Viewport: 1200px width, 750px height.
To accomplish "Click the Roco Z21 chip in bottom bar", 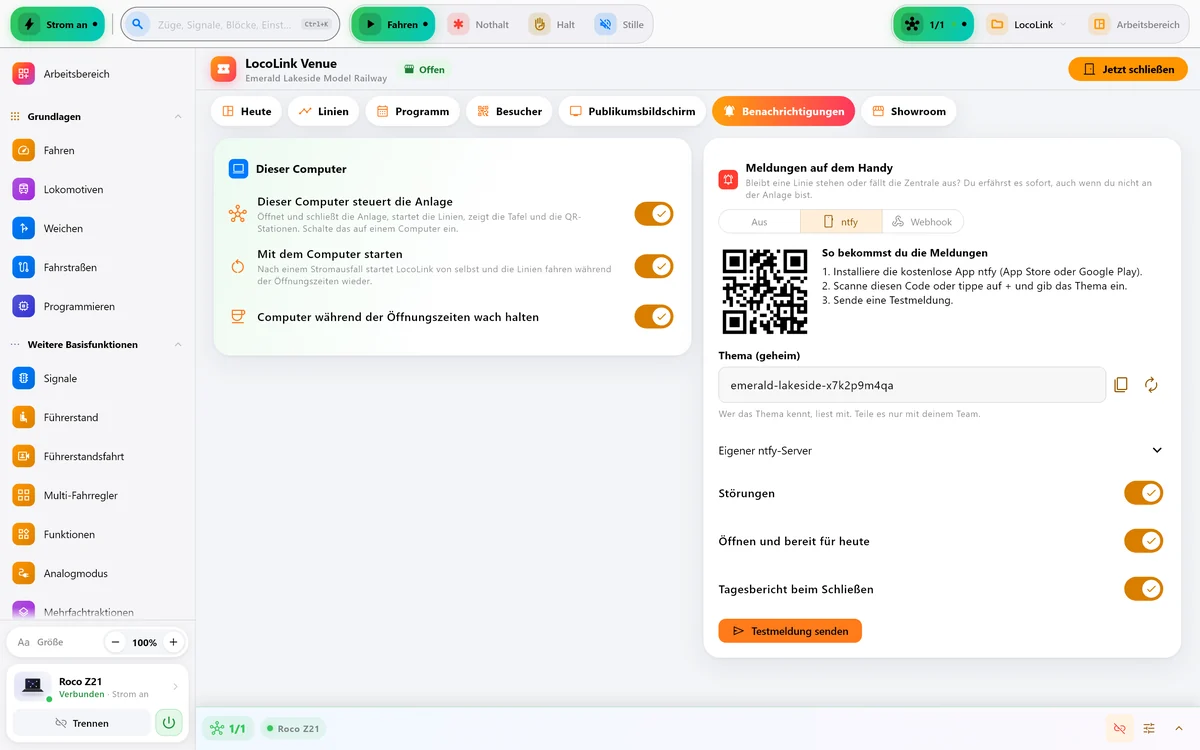I will click(292, 729).
